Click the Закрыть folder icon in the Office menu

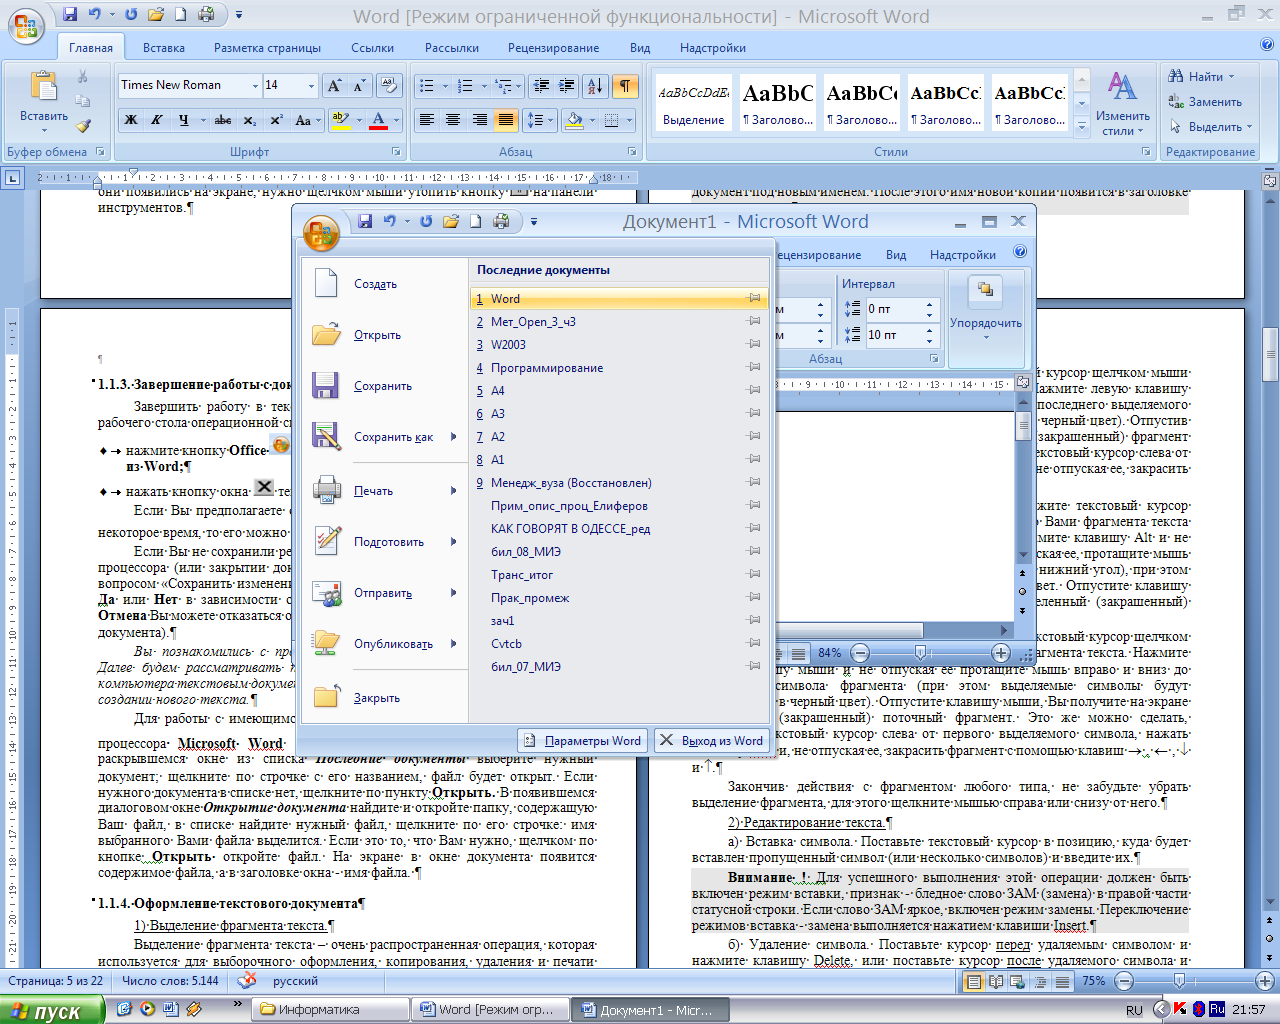pyautogui.click(x=327, y=697)
